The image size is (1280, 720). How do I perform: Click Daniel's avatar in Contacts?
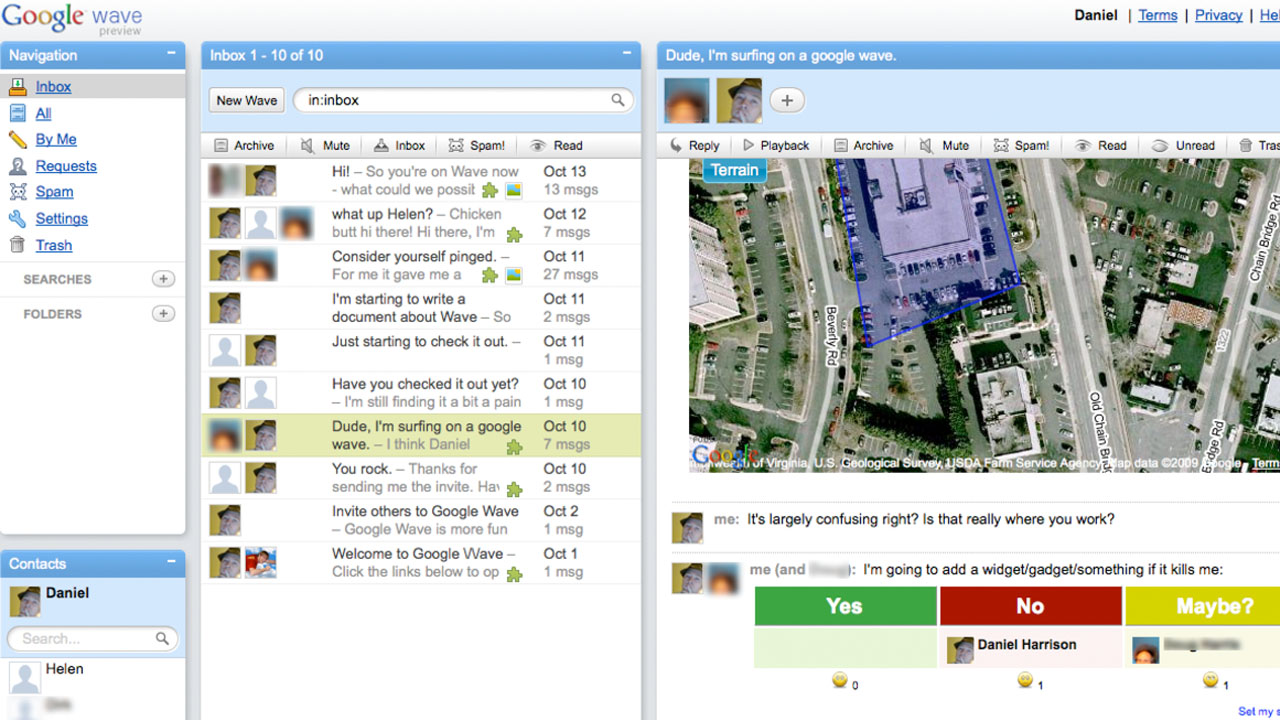click(24, 601)
